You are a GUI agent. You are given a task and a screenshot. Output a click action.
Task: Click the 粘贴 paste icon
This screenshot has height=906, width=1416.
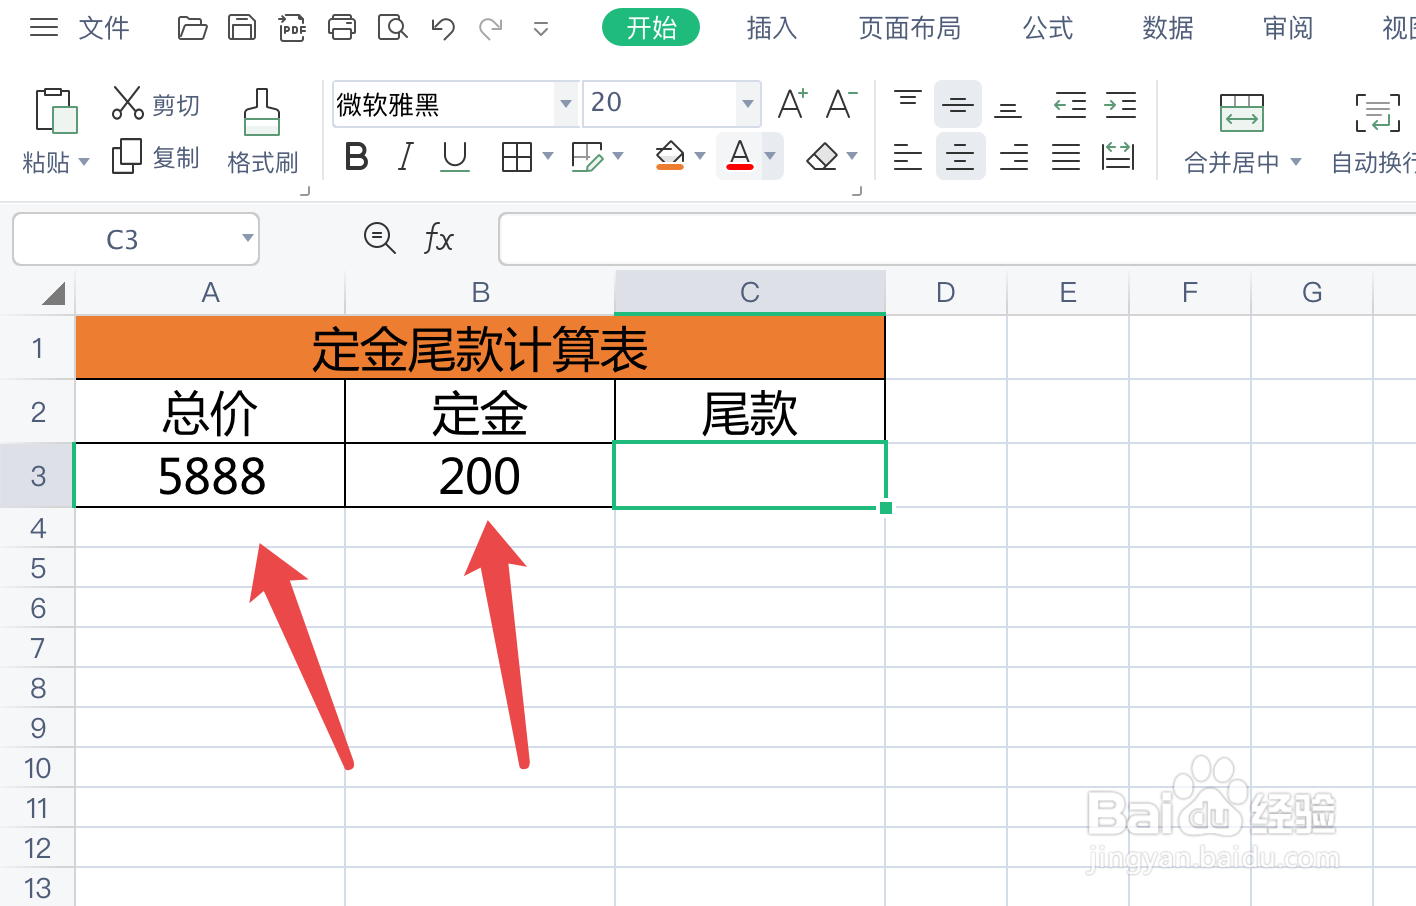click(56, 110)
